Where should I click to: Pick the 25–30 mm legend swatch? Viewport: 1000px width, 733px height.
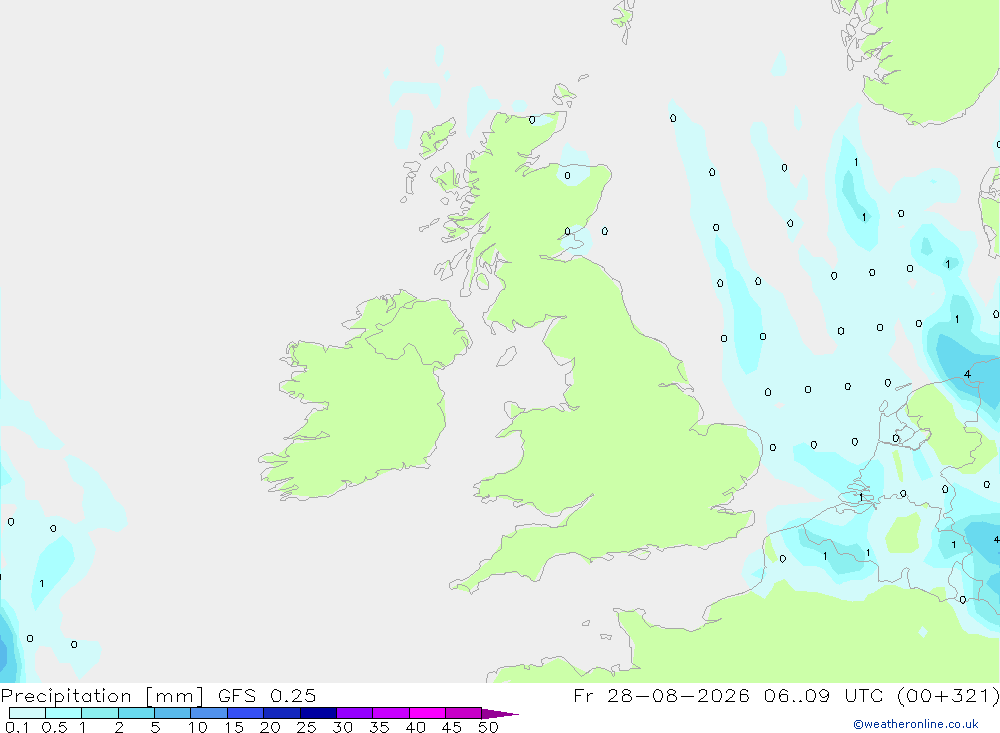click(x=318, y=713)
